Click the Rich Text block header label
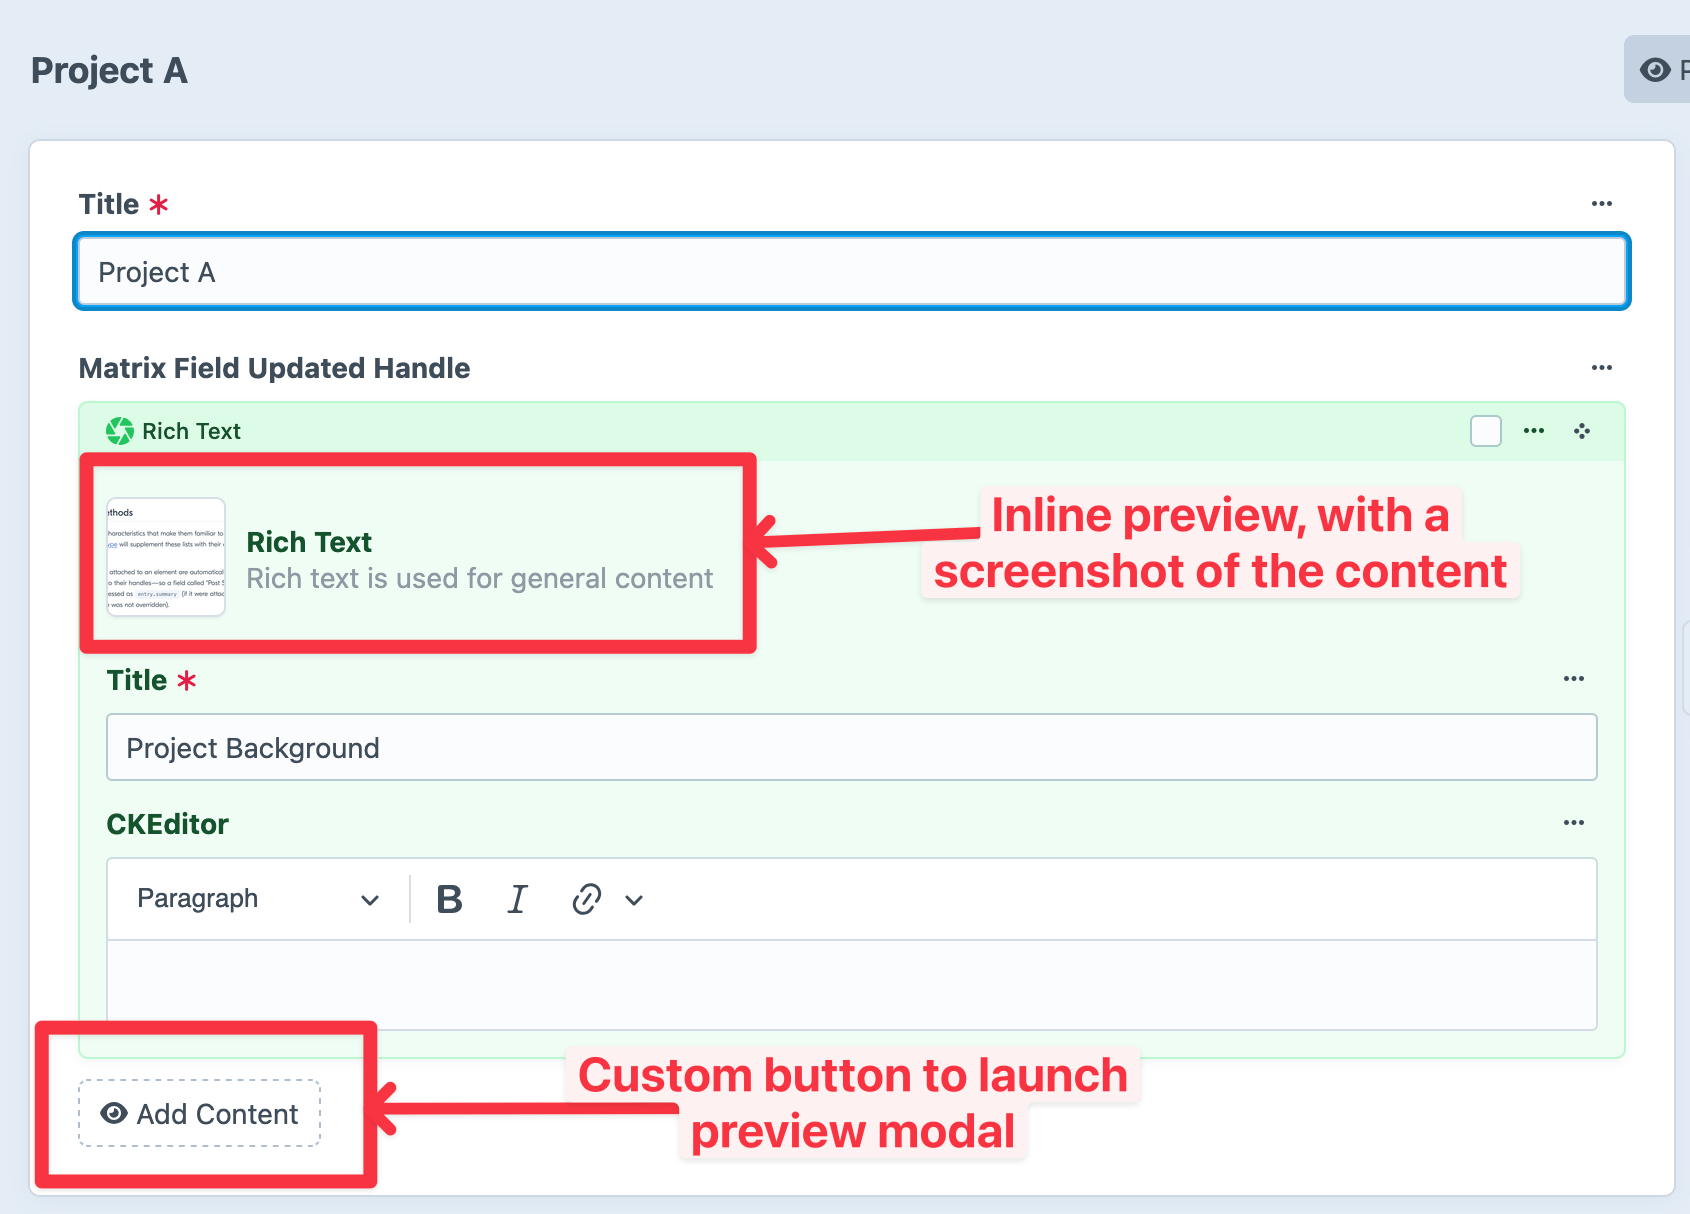The height and width of the screenshot is (1214, 1690). [x=192, y=431]
